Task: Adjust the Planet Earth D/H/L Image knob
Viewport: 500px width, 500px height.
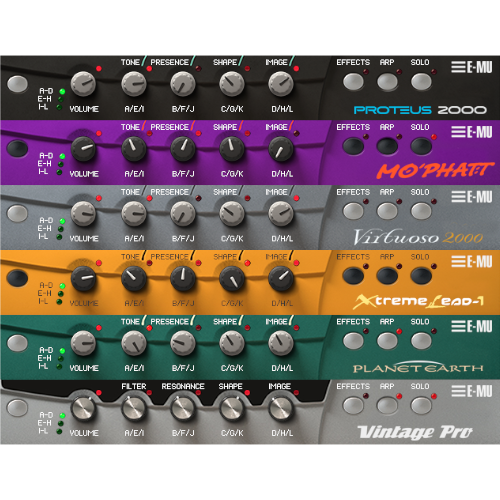Action: point(281,343)
